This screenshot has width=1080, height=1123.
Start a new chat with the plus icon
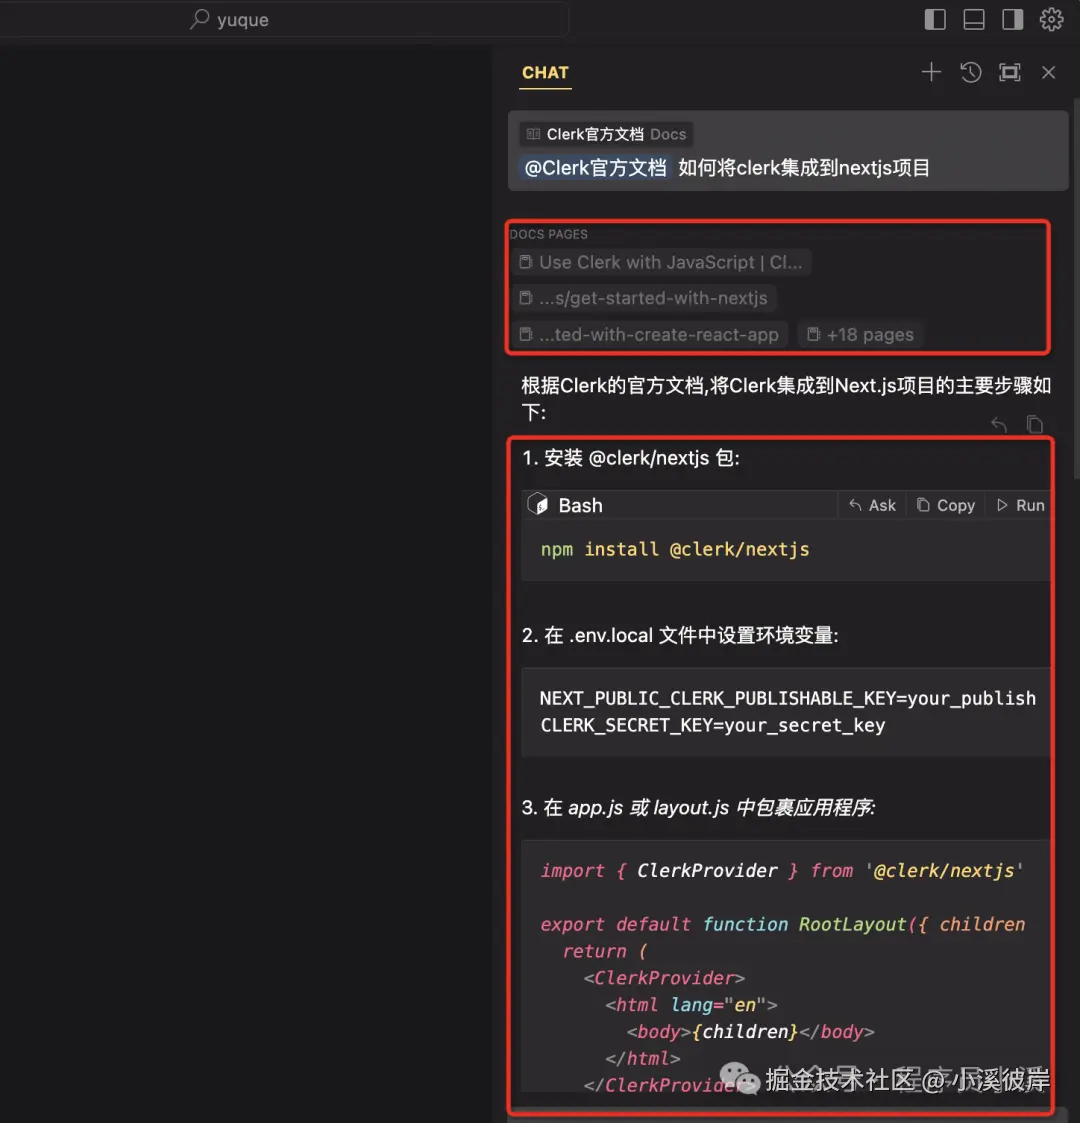pyautogui.click(x=931, y=72)
